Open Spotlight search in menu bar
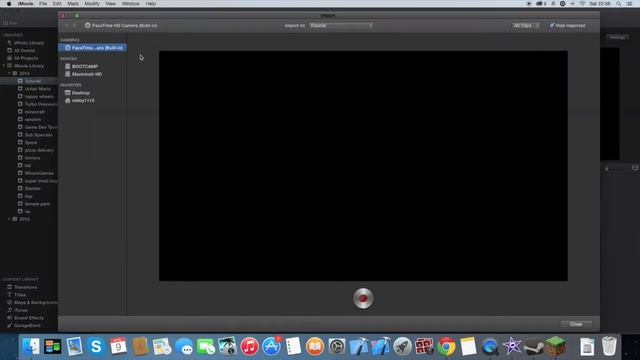The width and height of the screenshot is (640, 360). tap(619, 4)
